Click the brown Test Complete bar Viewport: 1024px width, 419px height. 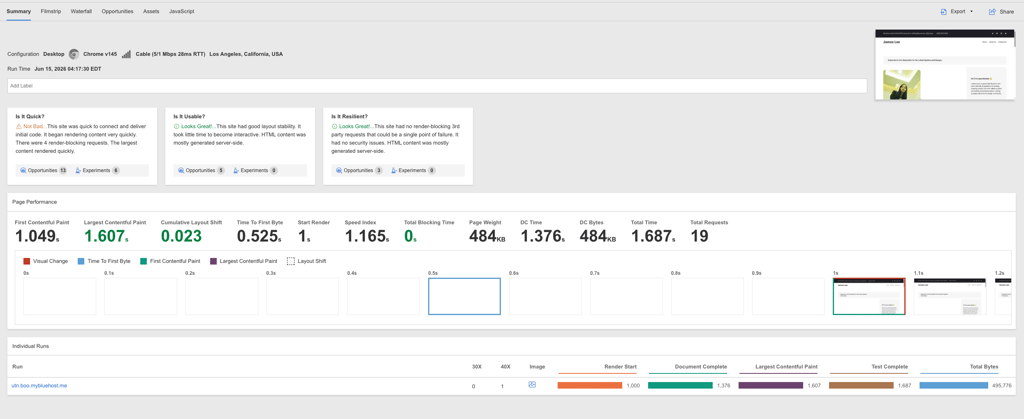tap(861, 386)
